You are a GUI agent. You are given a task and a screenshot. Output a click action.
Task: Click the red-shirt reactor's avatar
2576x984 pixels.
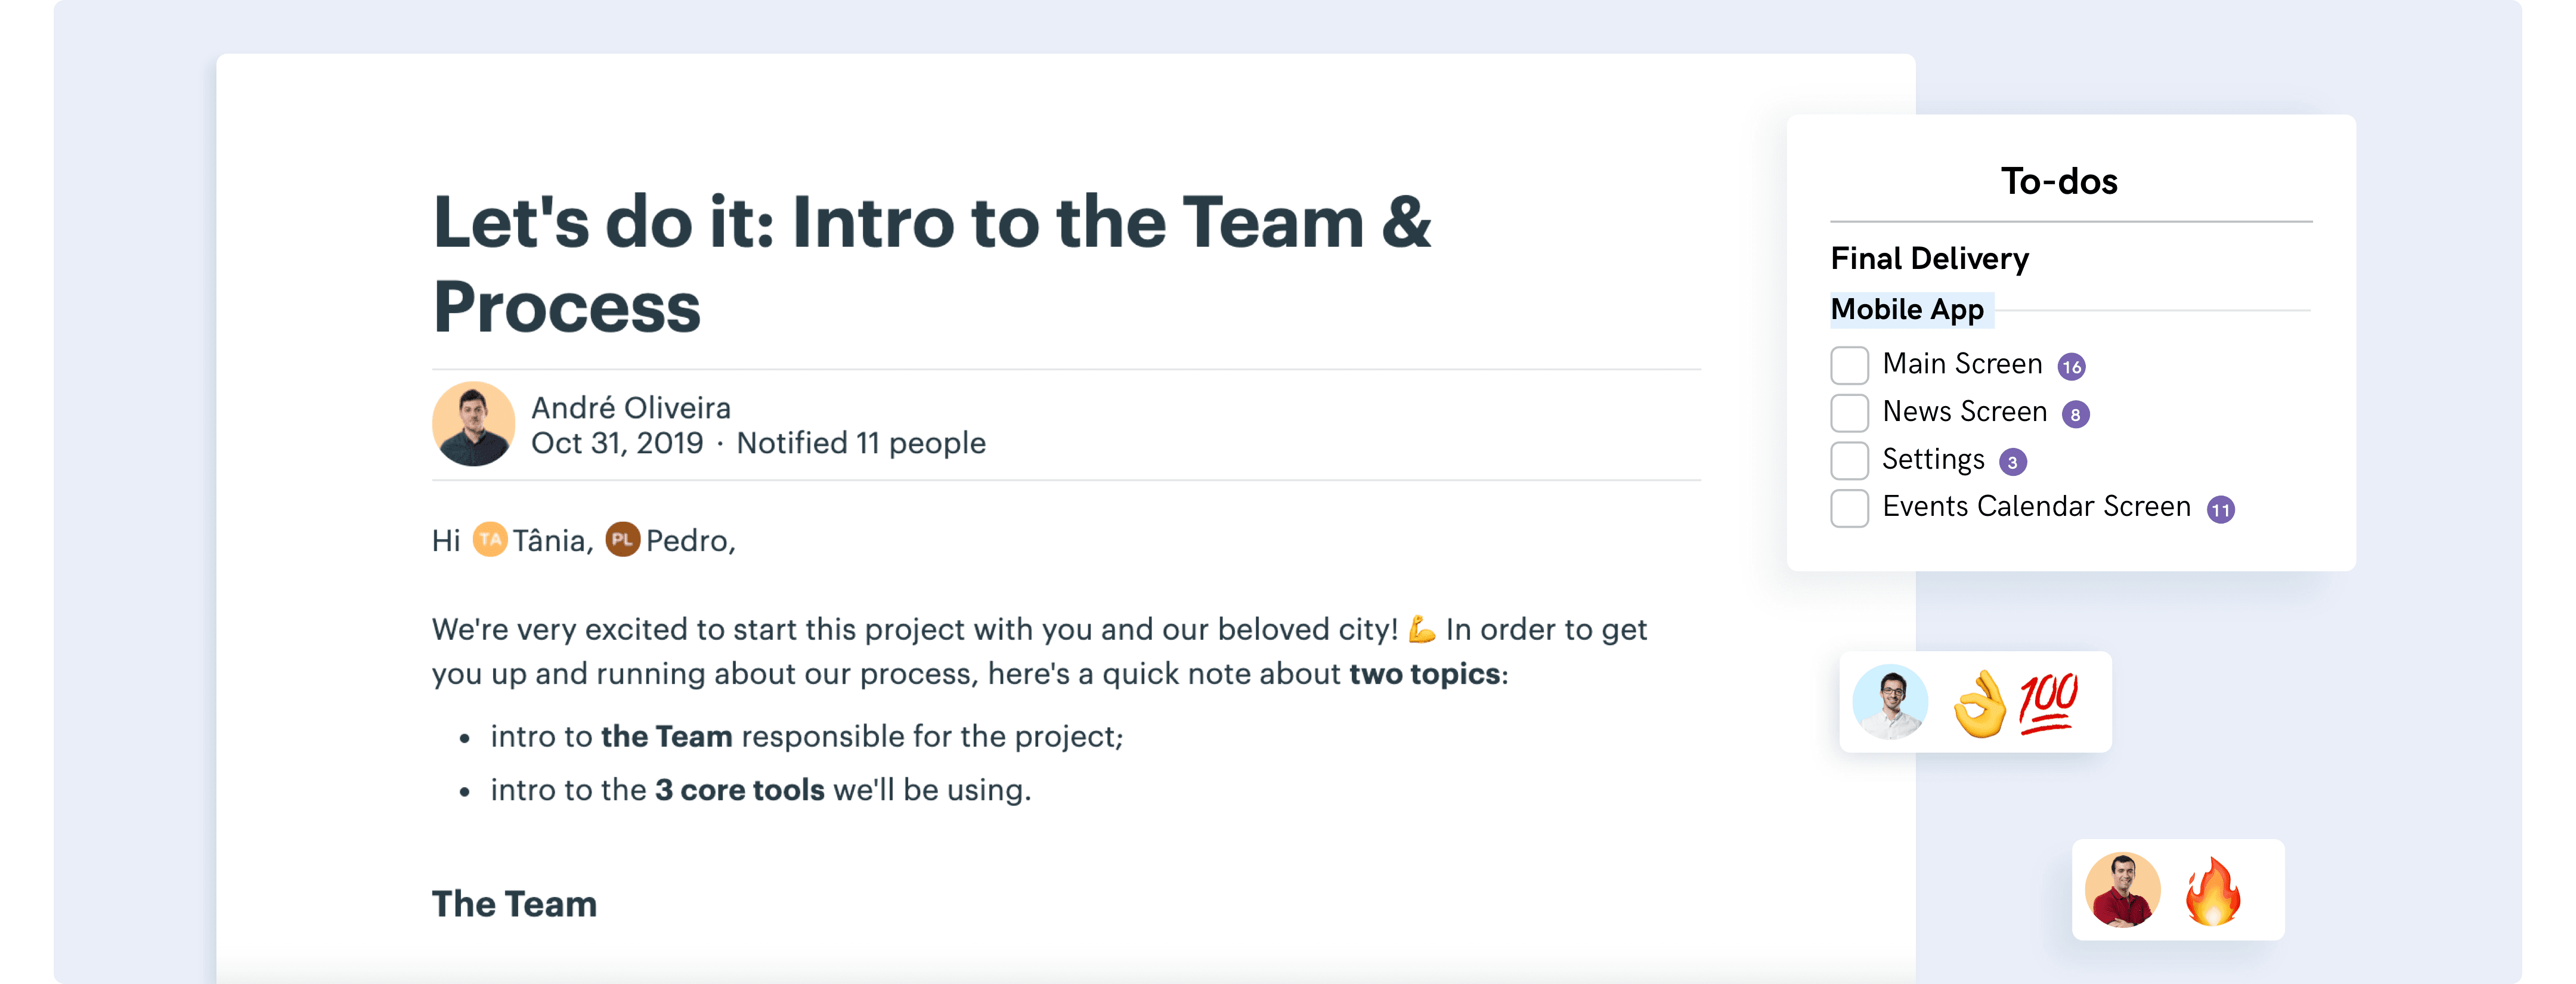(2123, 890)
